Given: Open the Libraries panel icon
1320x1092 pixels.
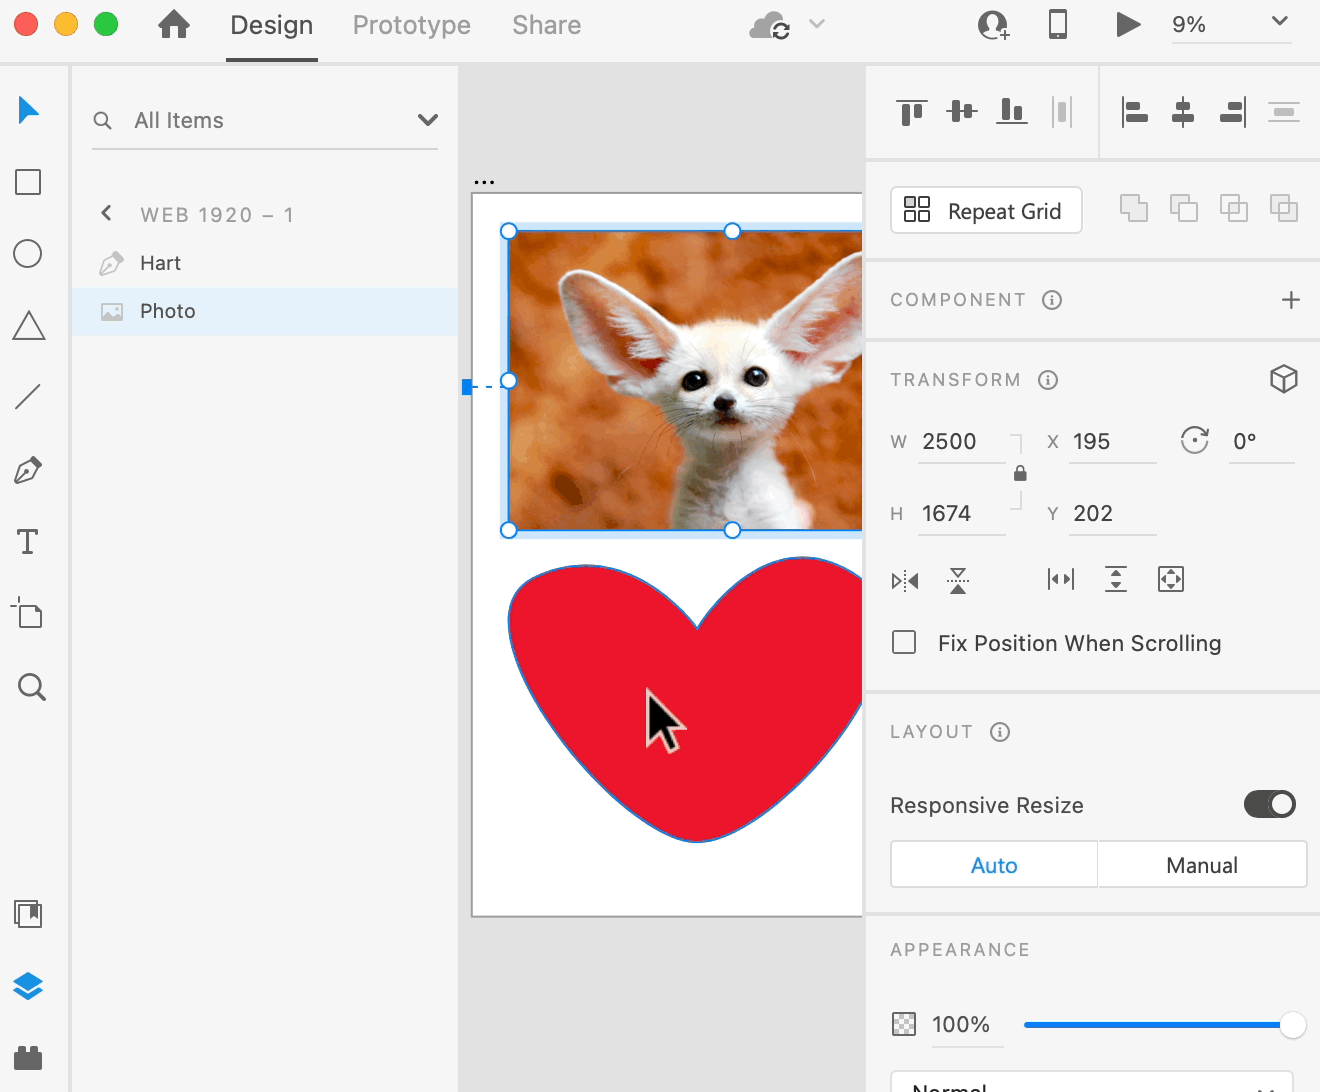Looking at the screenshot, I should pos(28,913).
